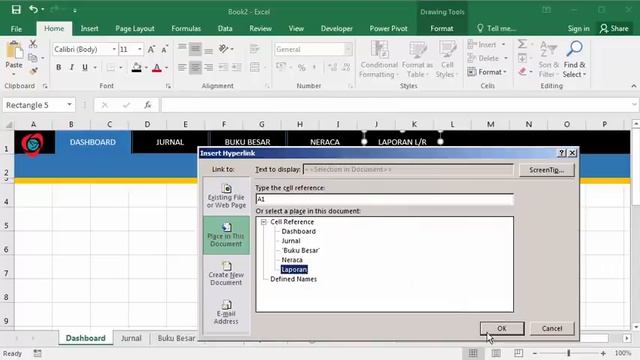Open Find & Select magnifier

coord(574,59)
